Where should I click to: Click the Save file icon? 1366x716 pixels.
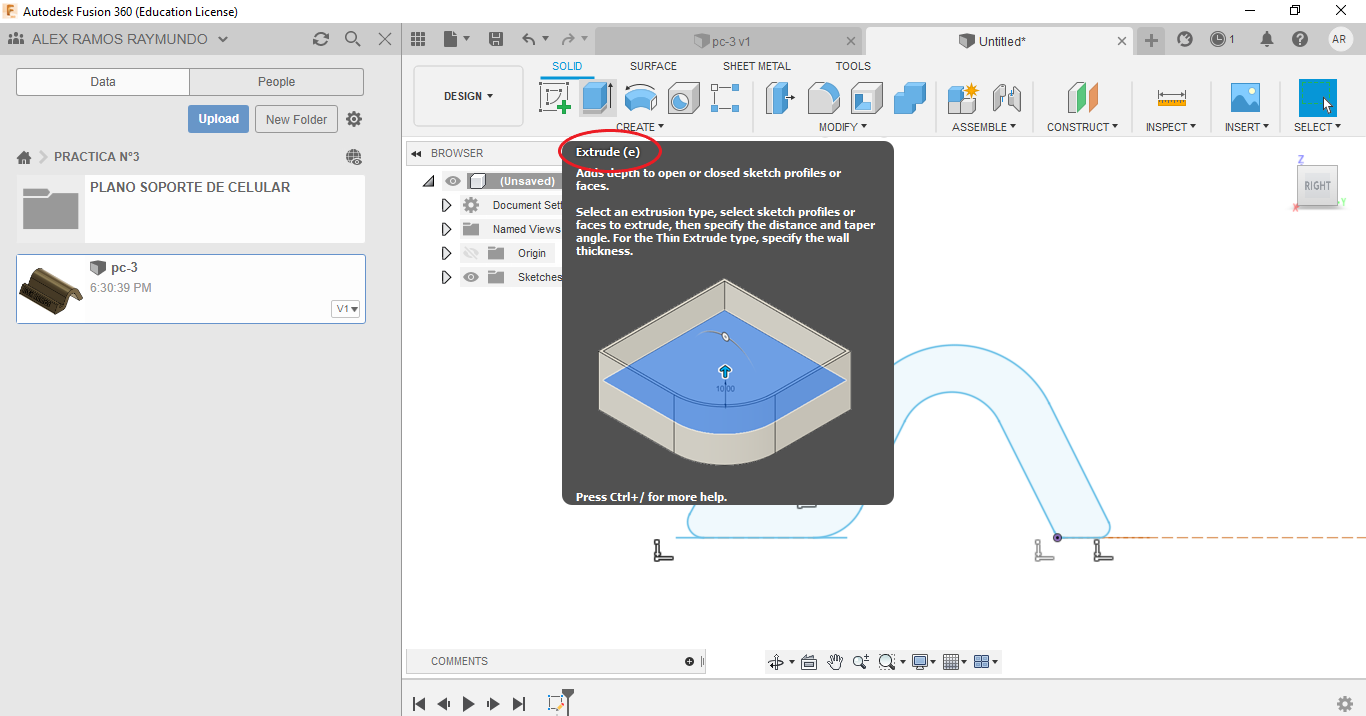pos(496,39)
